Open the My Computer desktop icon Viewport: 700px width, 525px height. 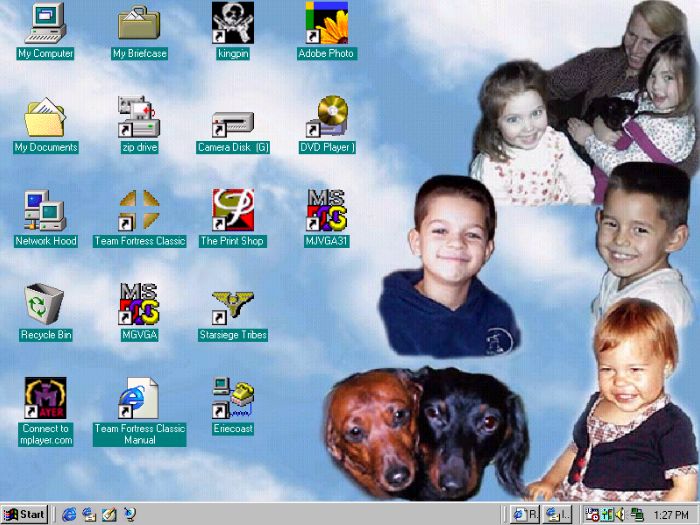pyautogui.click(x=45, y=24)
